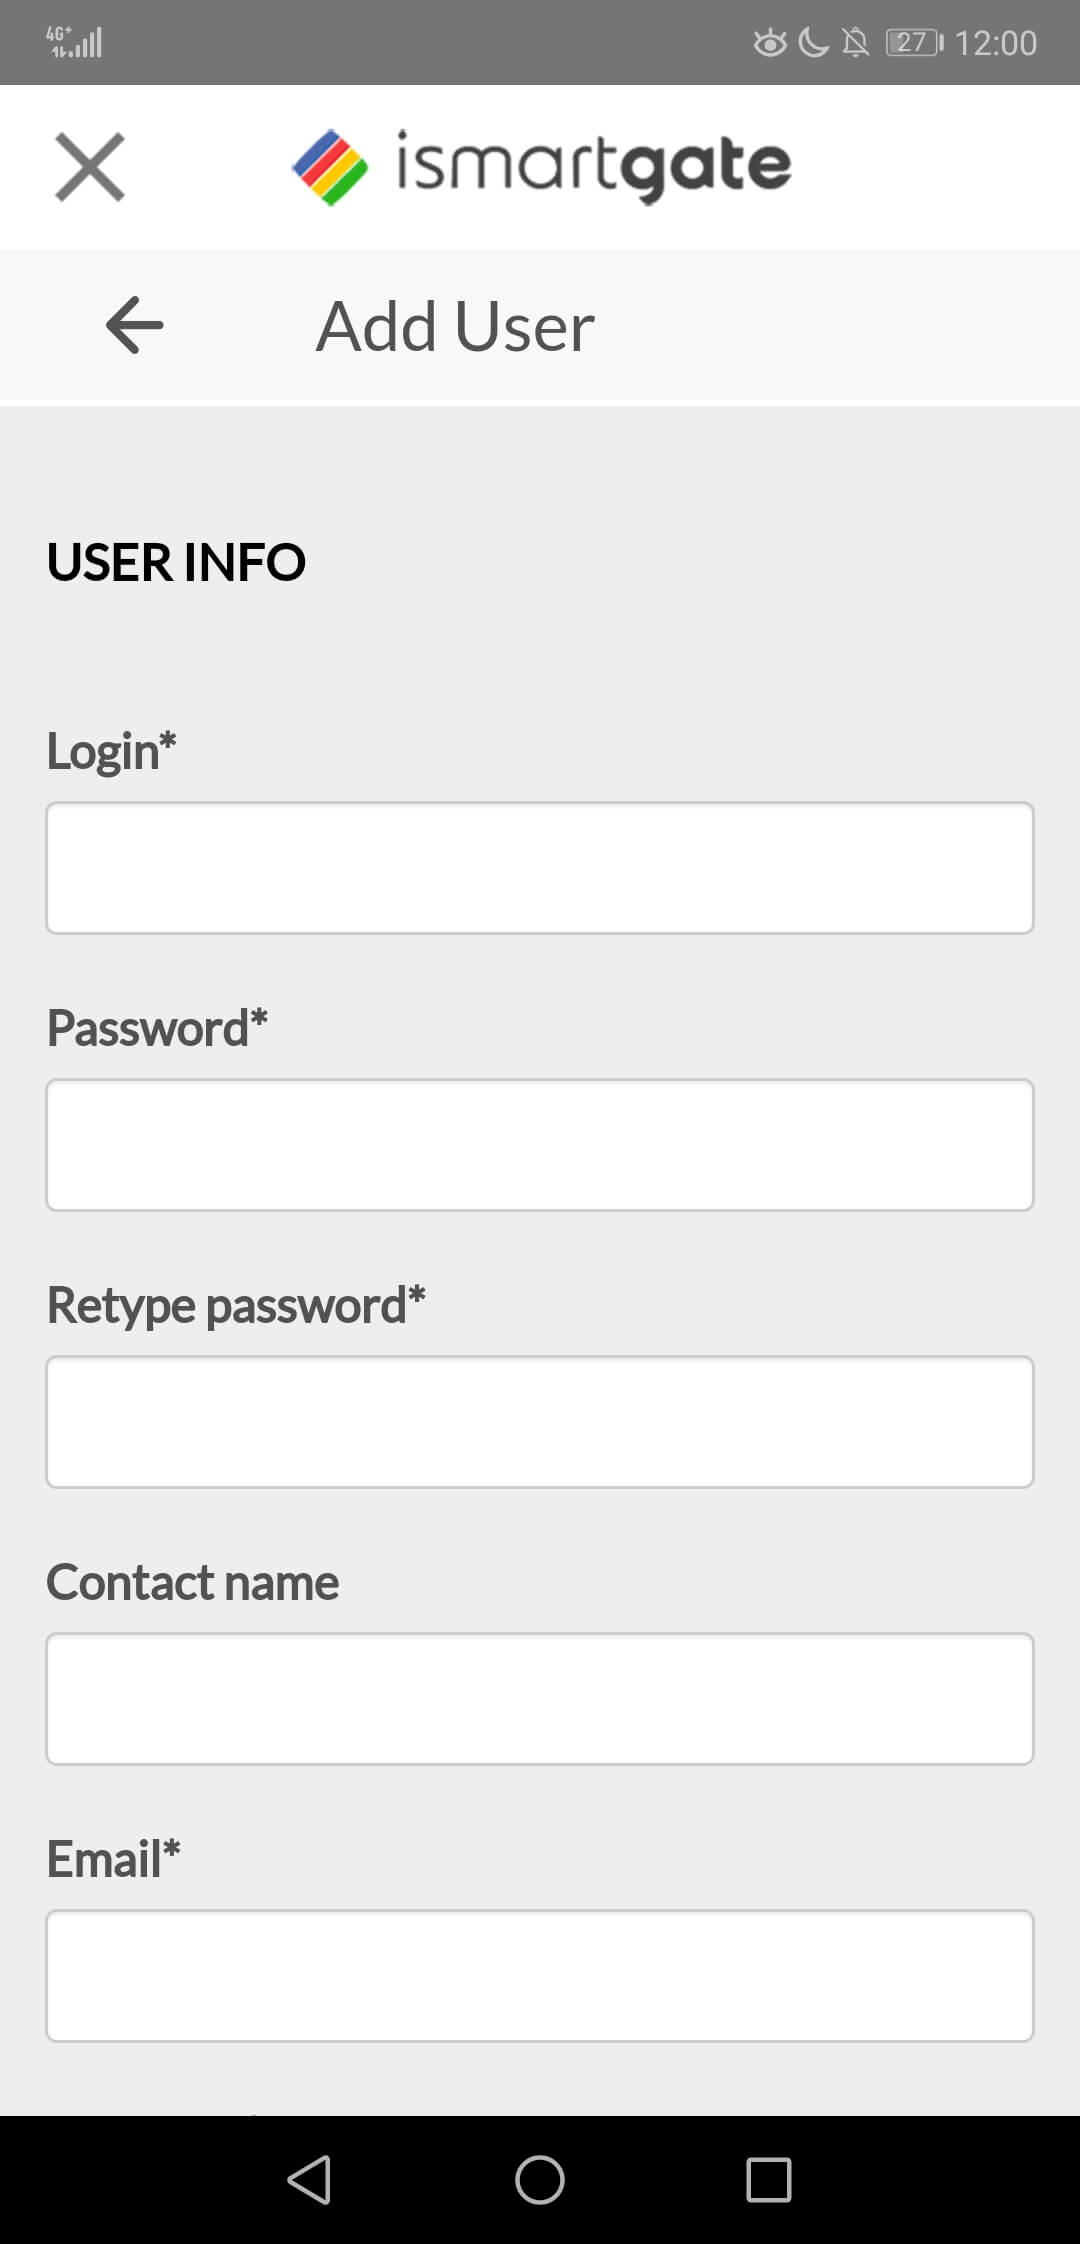The image size is (1080, 2244).
Task: Tap the 12:00 clock in status bar
Action: [x=996, y=43]
